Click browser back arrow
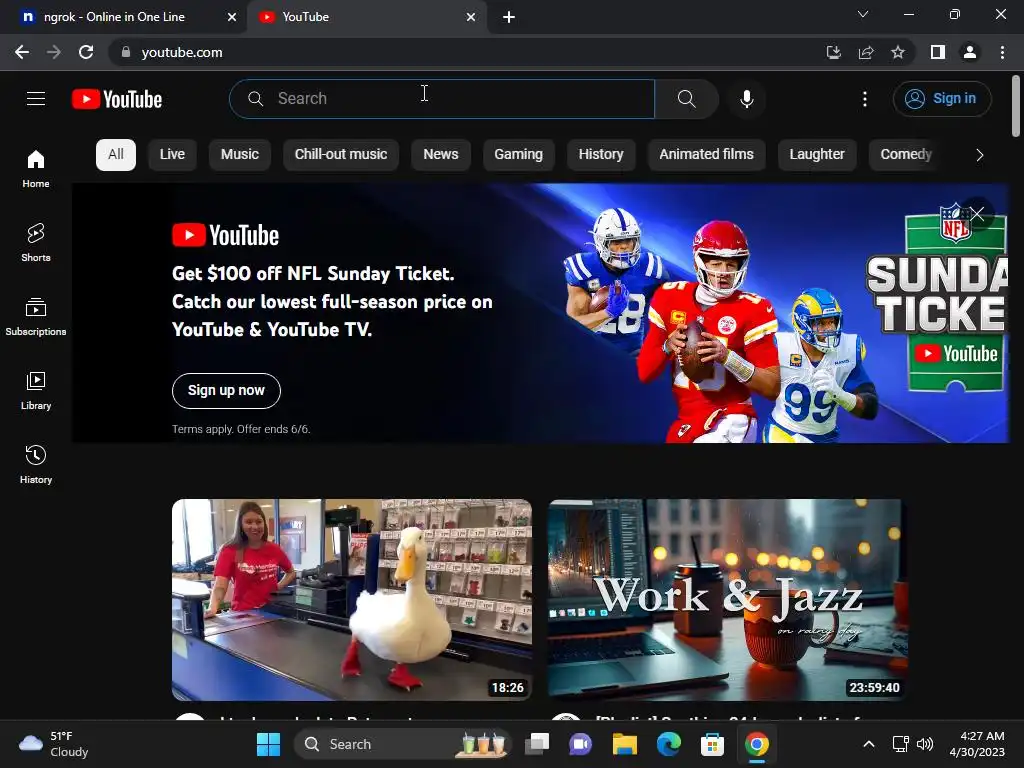1024x768 pixels. click(x=22, y=52)
